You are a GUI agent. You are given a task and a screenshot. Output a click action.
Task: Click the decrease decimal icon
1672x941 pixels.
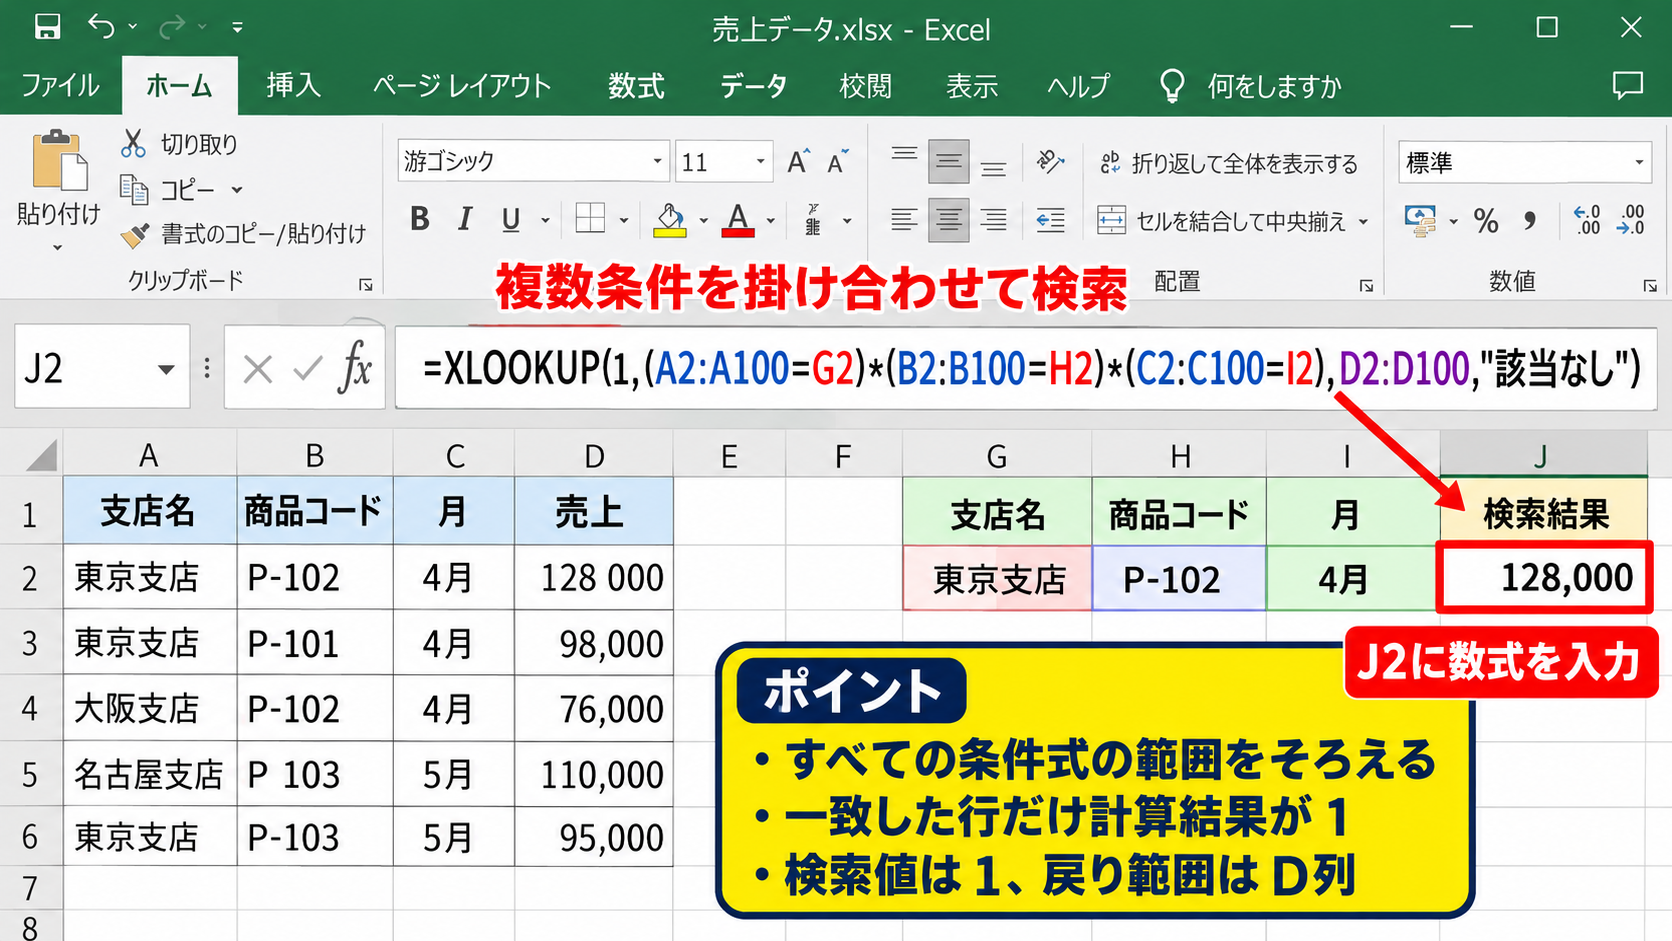1631,220
